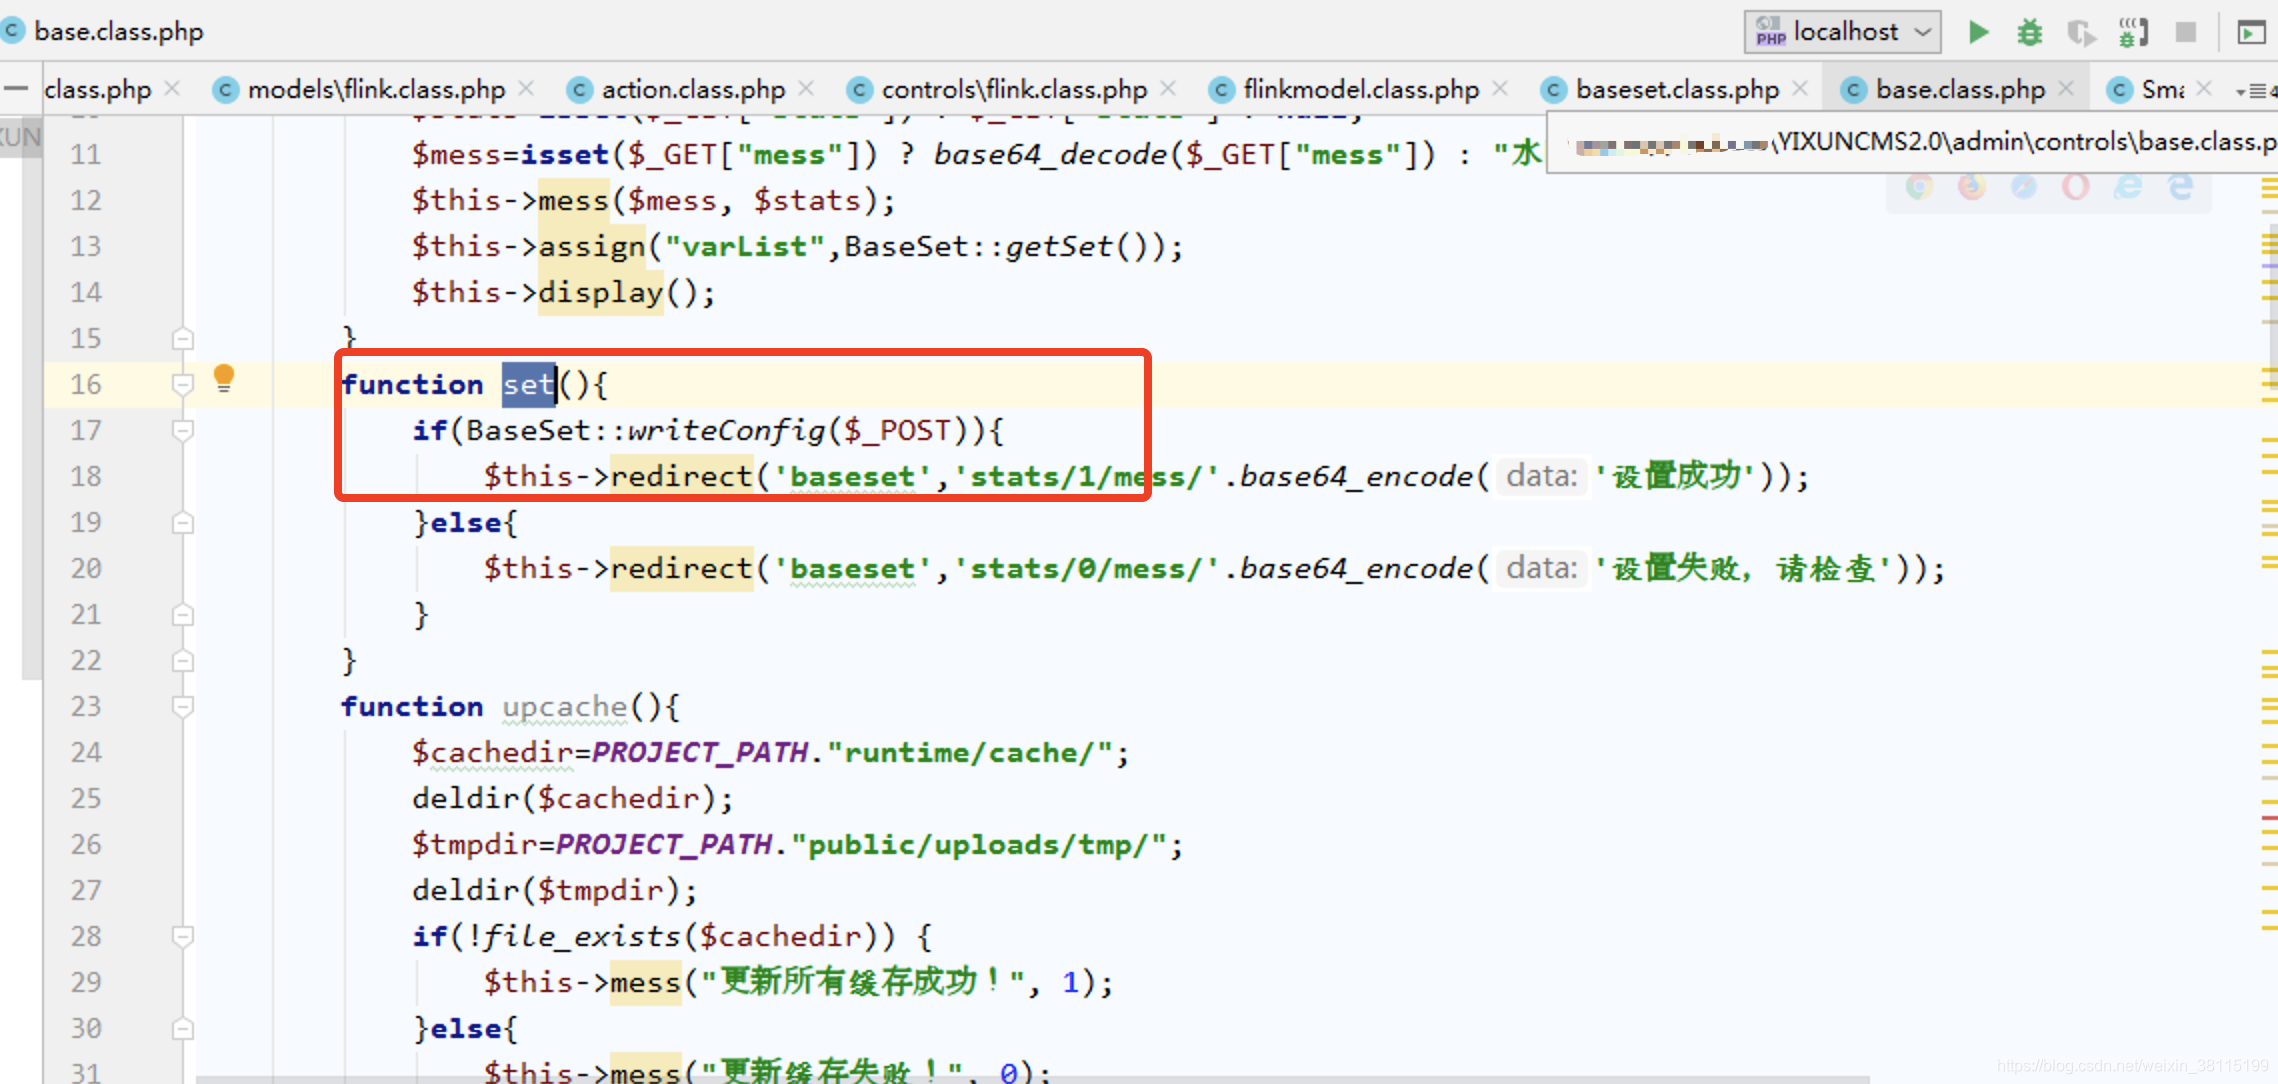Screen dimensions: 2278x1084
Task: Click class icon on controls\flink.class.php tab
Action: [859, 90]
